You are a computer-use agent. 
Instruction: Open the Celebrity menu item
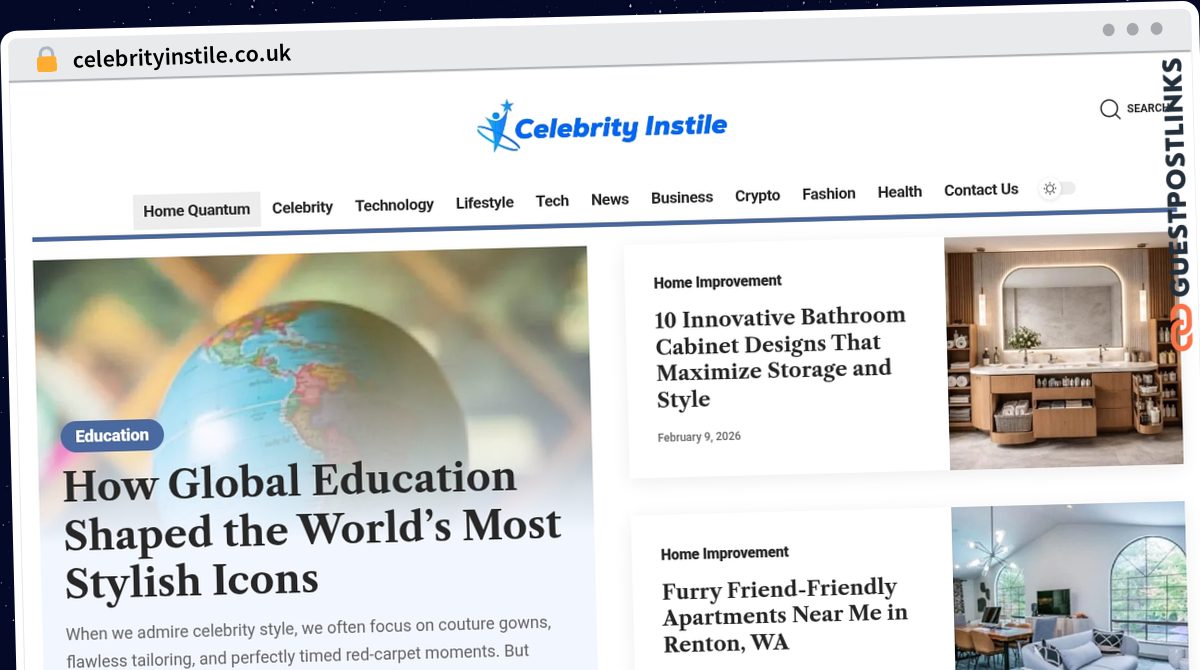coord(302,207)
